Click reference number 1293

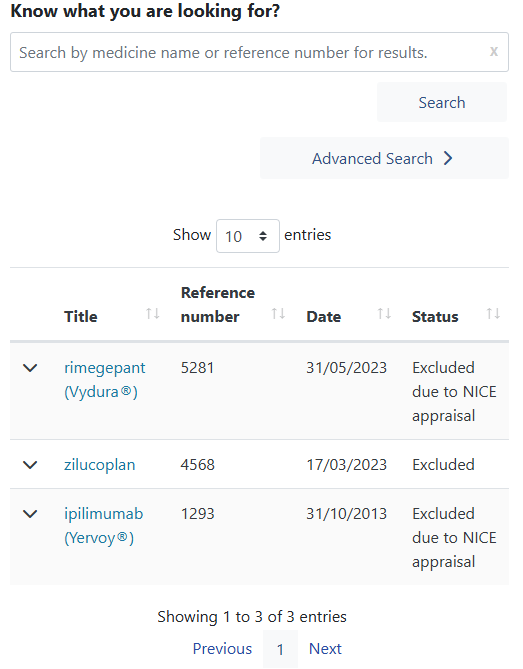coord(197,514)
